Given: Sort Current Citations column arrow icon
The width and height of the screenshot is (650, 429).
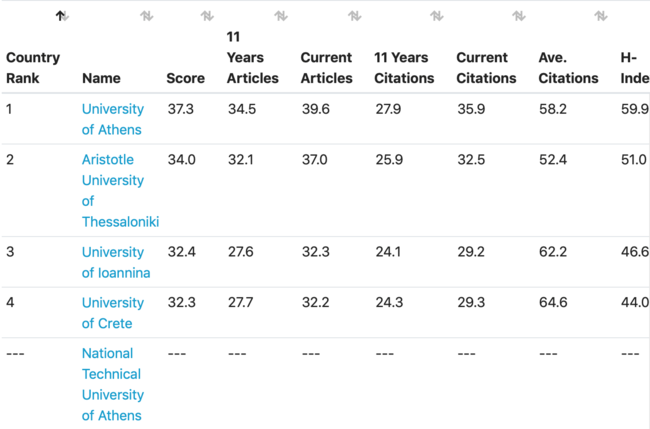Looking at the screenshot, I should point(519,16).
